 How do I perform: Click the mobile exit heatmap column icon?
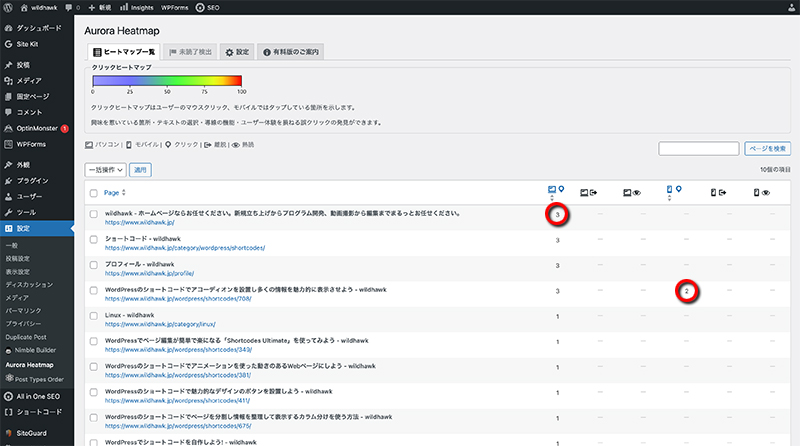click(x=716, y=191)
